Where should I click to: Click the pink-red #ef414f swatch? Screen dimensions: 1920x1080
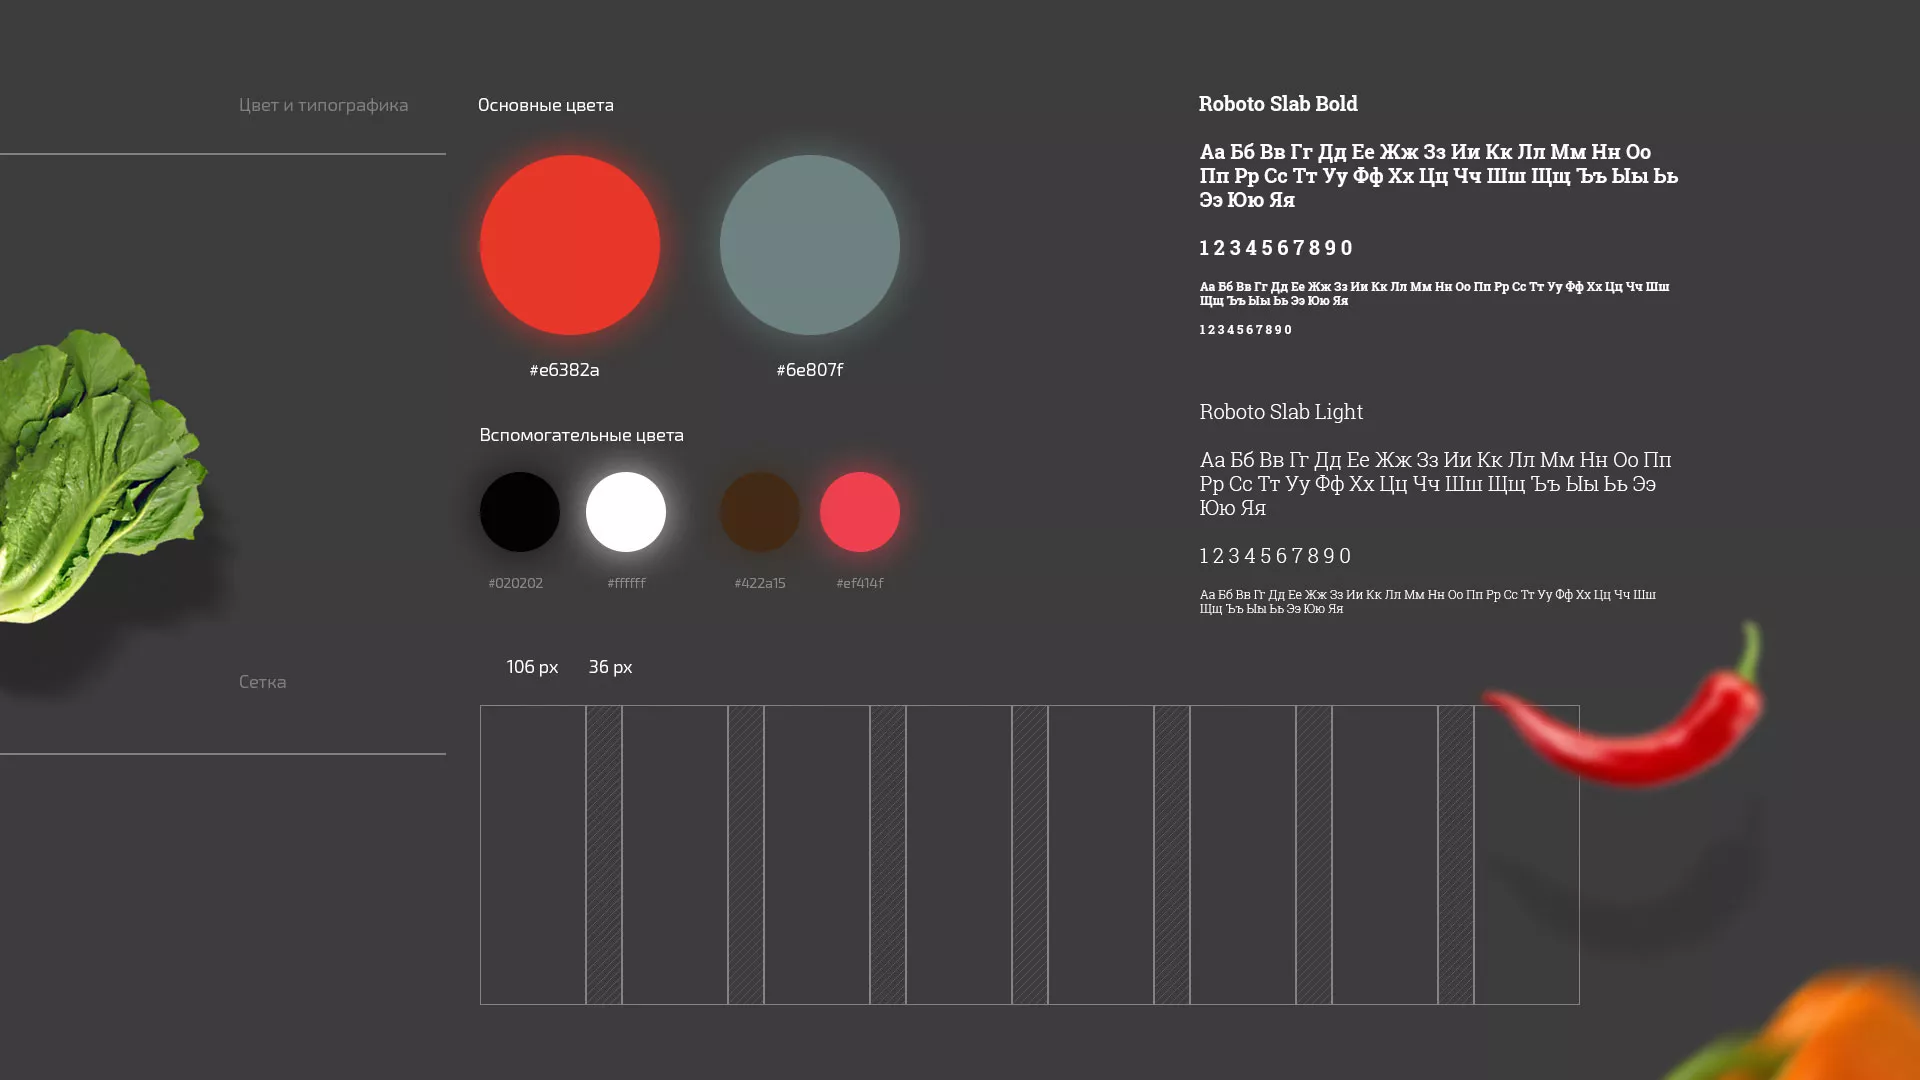(859, 512)
